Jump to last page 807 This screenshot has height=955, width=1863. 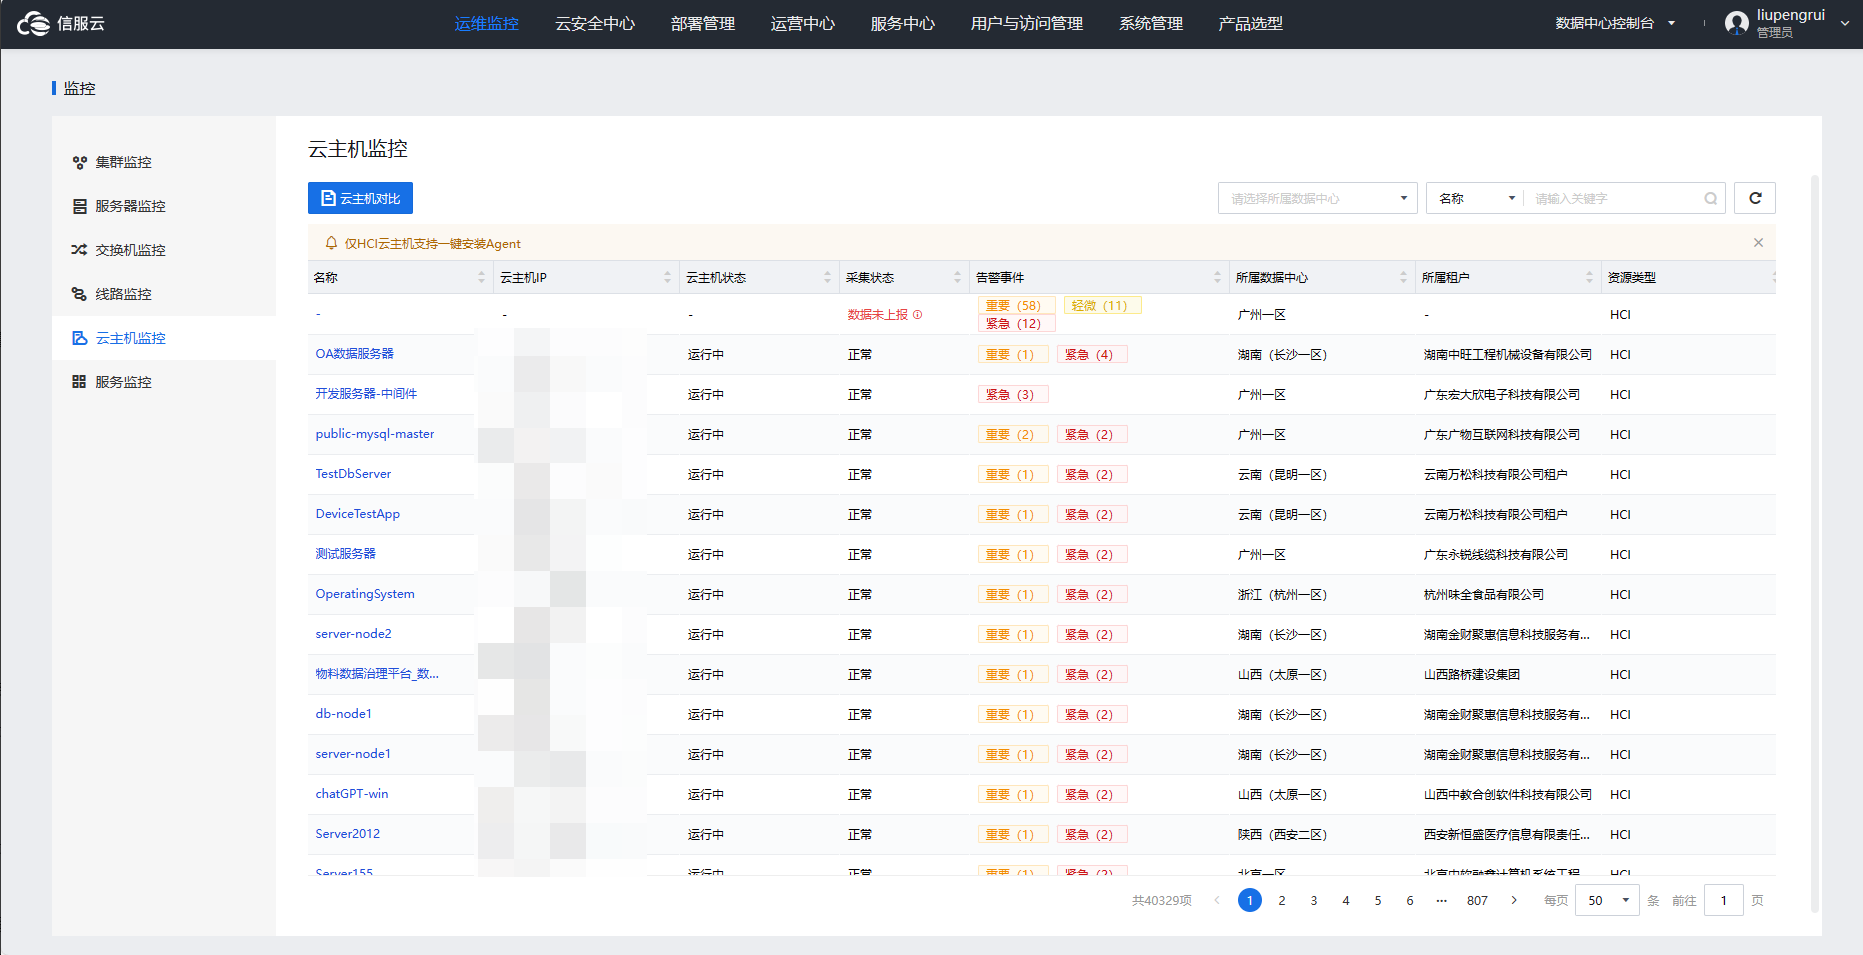click(x=1477, y=900)
